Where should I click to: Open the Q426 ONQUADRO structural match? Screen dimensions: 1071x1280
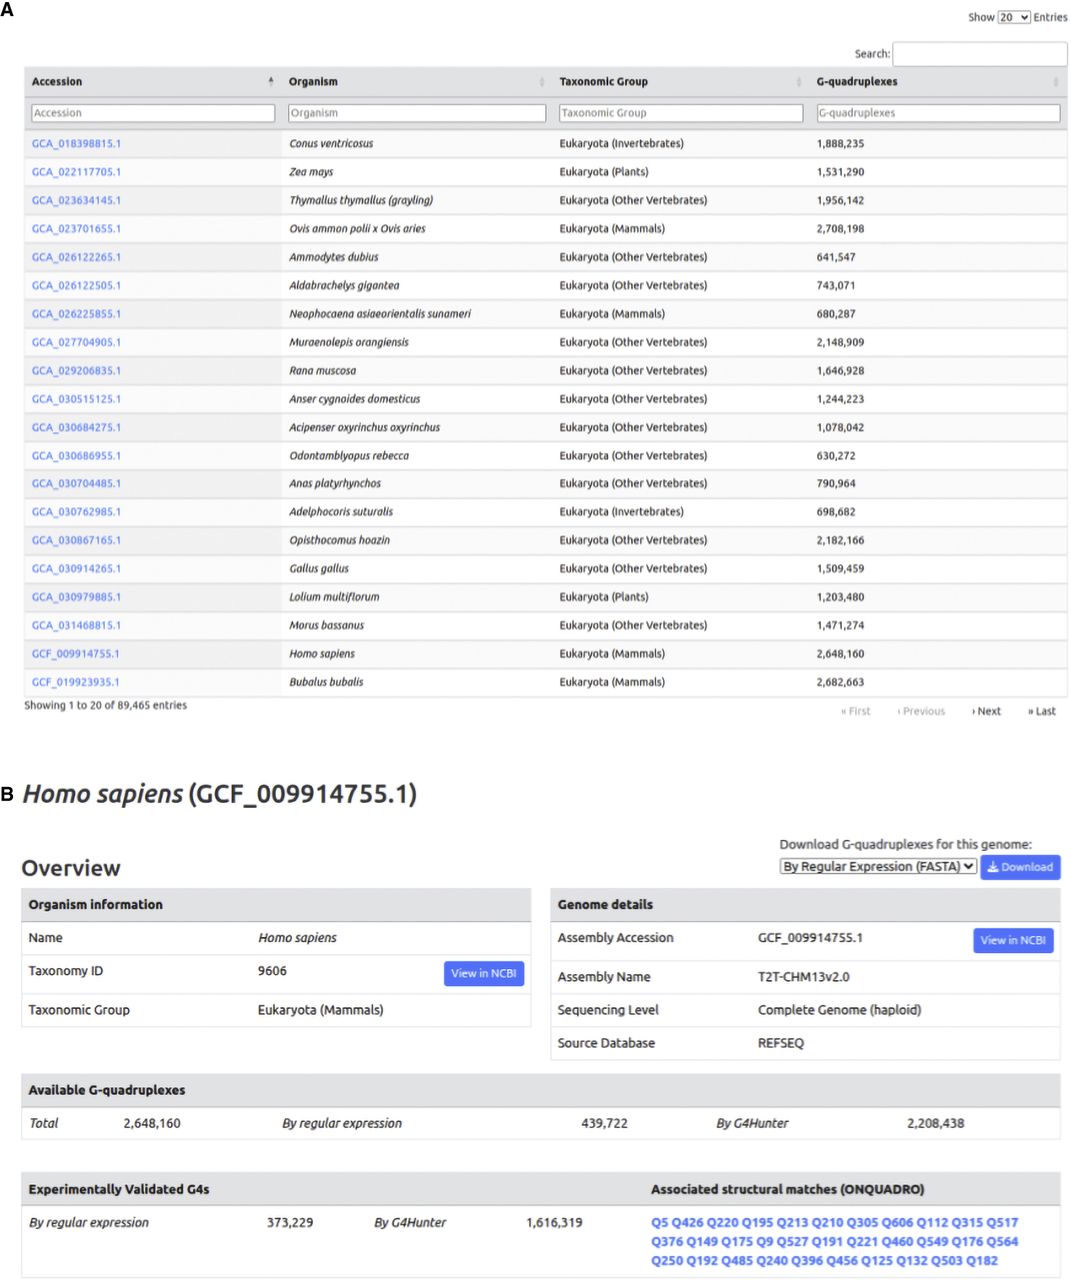click(687, 1223)
